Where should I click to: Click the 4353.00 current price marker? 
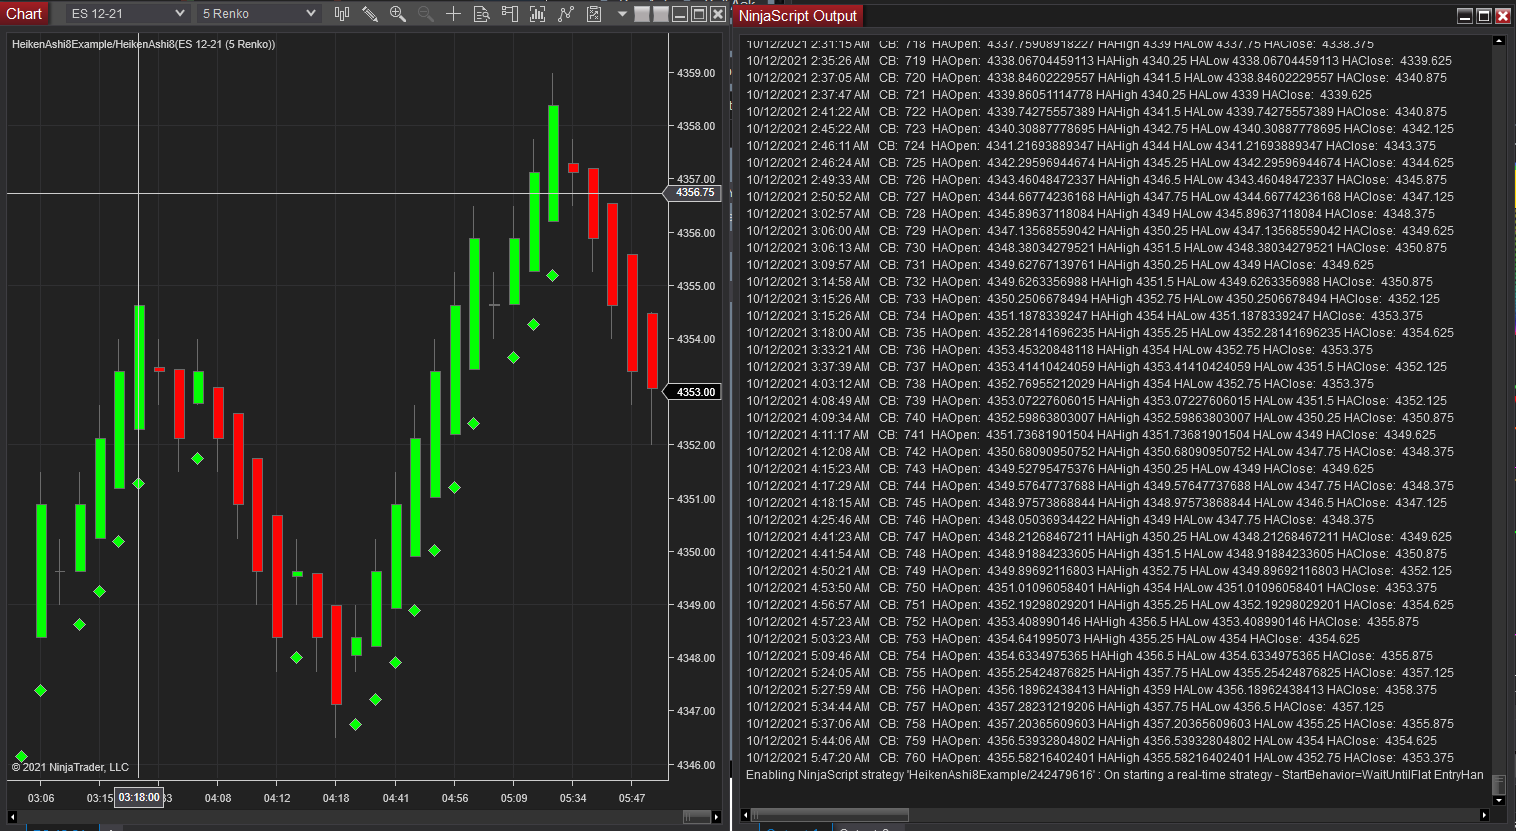coord(694,392)
